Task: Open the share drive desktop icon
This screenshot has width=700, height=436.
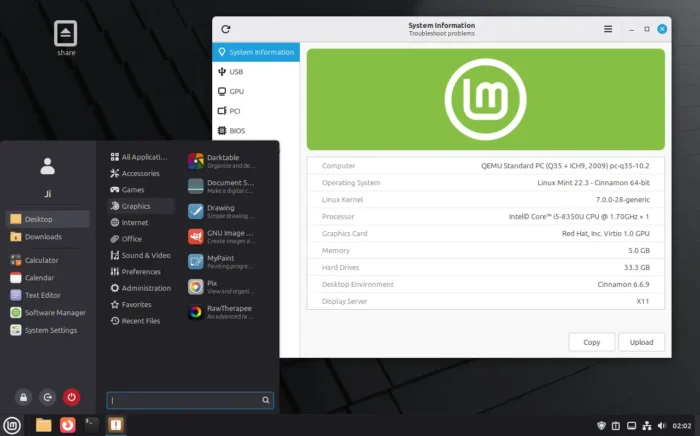Action: 66,38
